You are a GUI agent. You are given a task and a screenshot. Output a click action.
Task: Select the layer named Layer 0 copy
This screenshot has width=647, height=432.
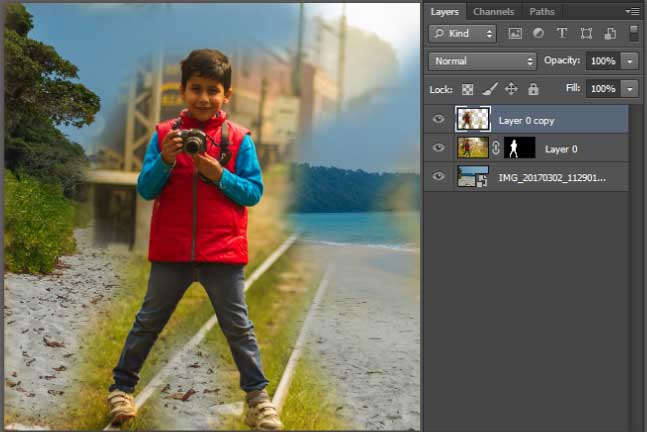pos(526,120)
